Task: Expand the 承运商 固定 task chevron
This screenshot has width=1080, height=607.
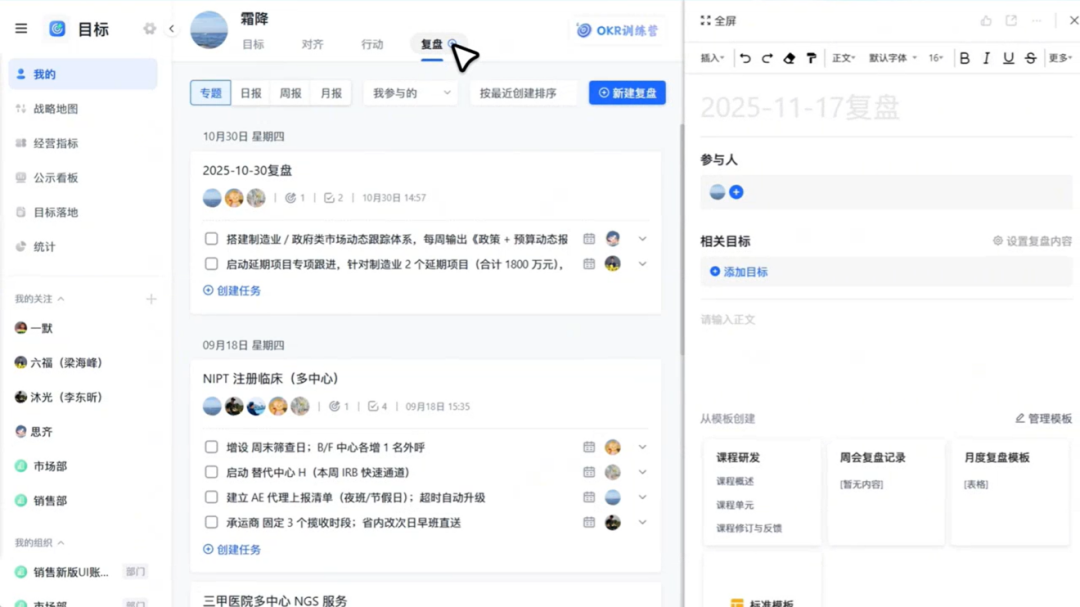Action: pyautogui.click(x=642, y=522)
